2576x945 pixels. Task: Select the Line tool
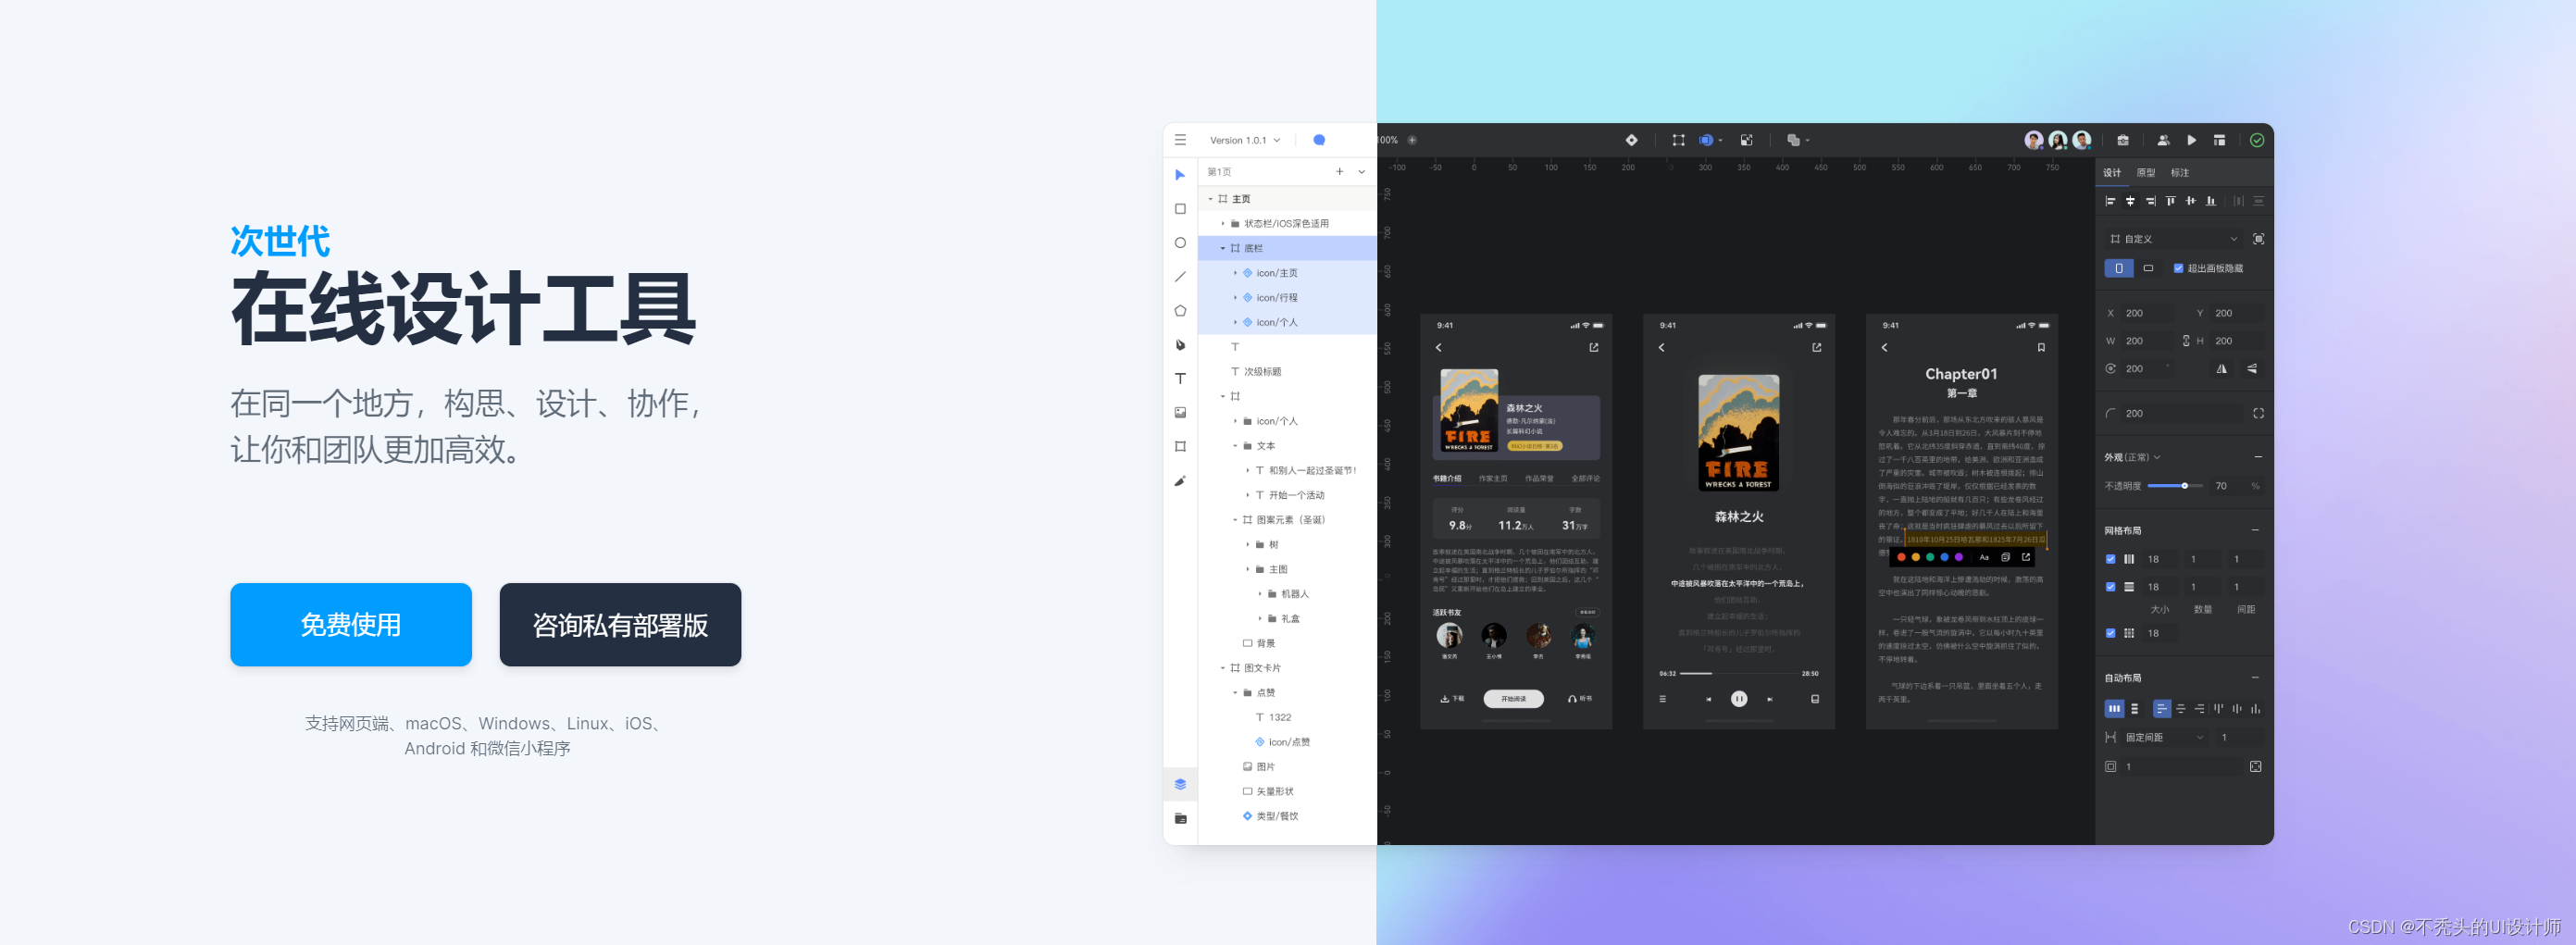tap(1180, 277)
